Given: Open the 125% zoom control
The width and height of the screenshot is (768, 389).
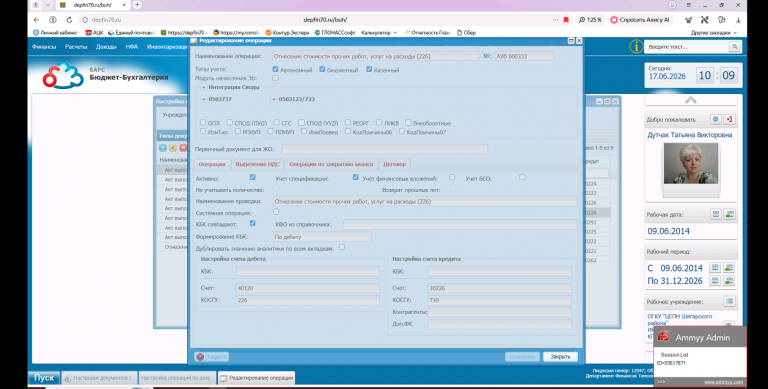Looking at the screenshot, I should (589, 20).
